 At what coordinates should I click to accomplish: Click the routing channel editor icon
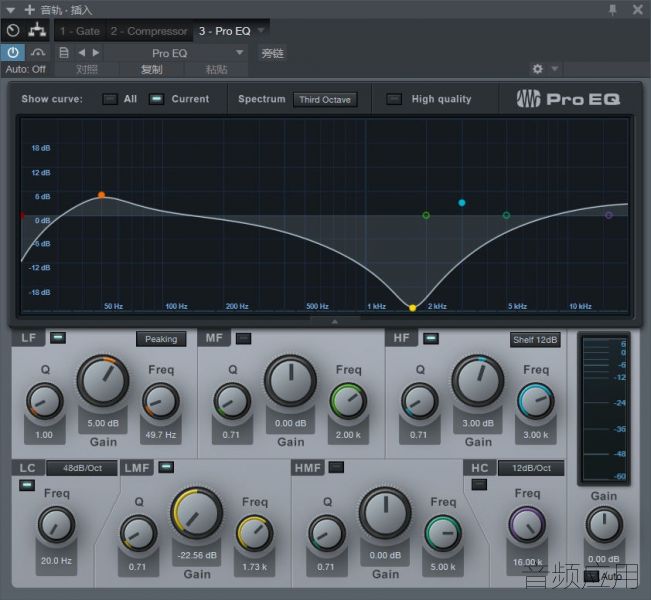(x=37, y=30)
